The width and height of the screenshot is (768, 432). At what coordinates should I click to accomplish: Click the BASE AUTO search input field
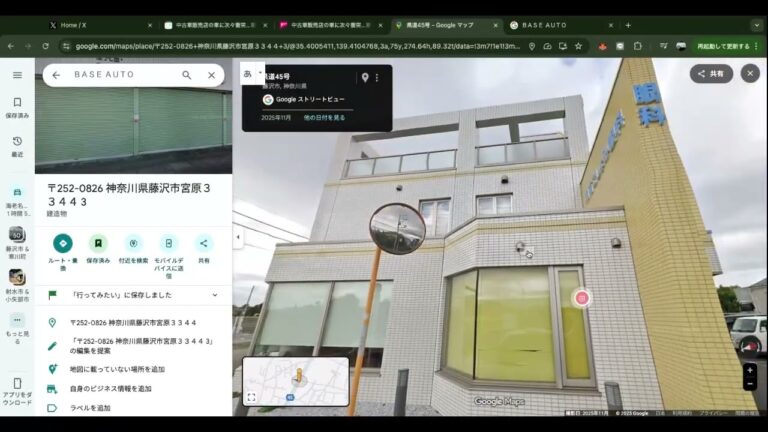coord(120,75)
